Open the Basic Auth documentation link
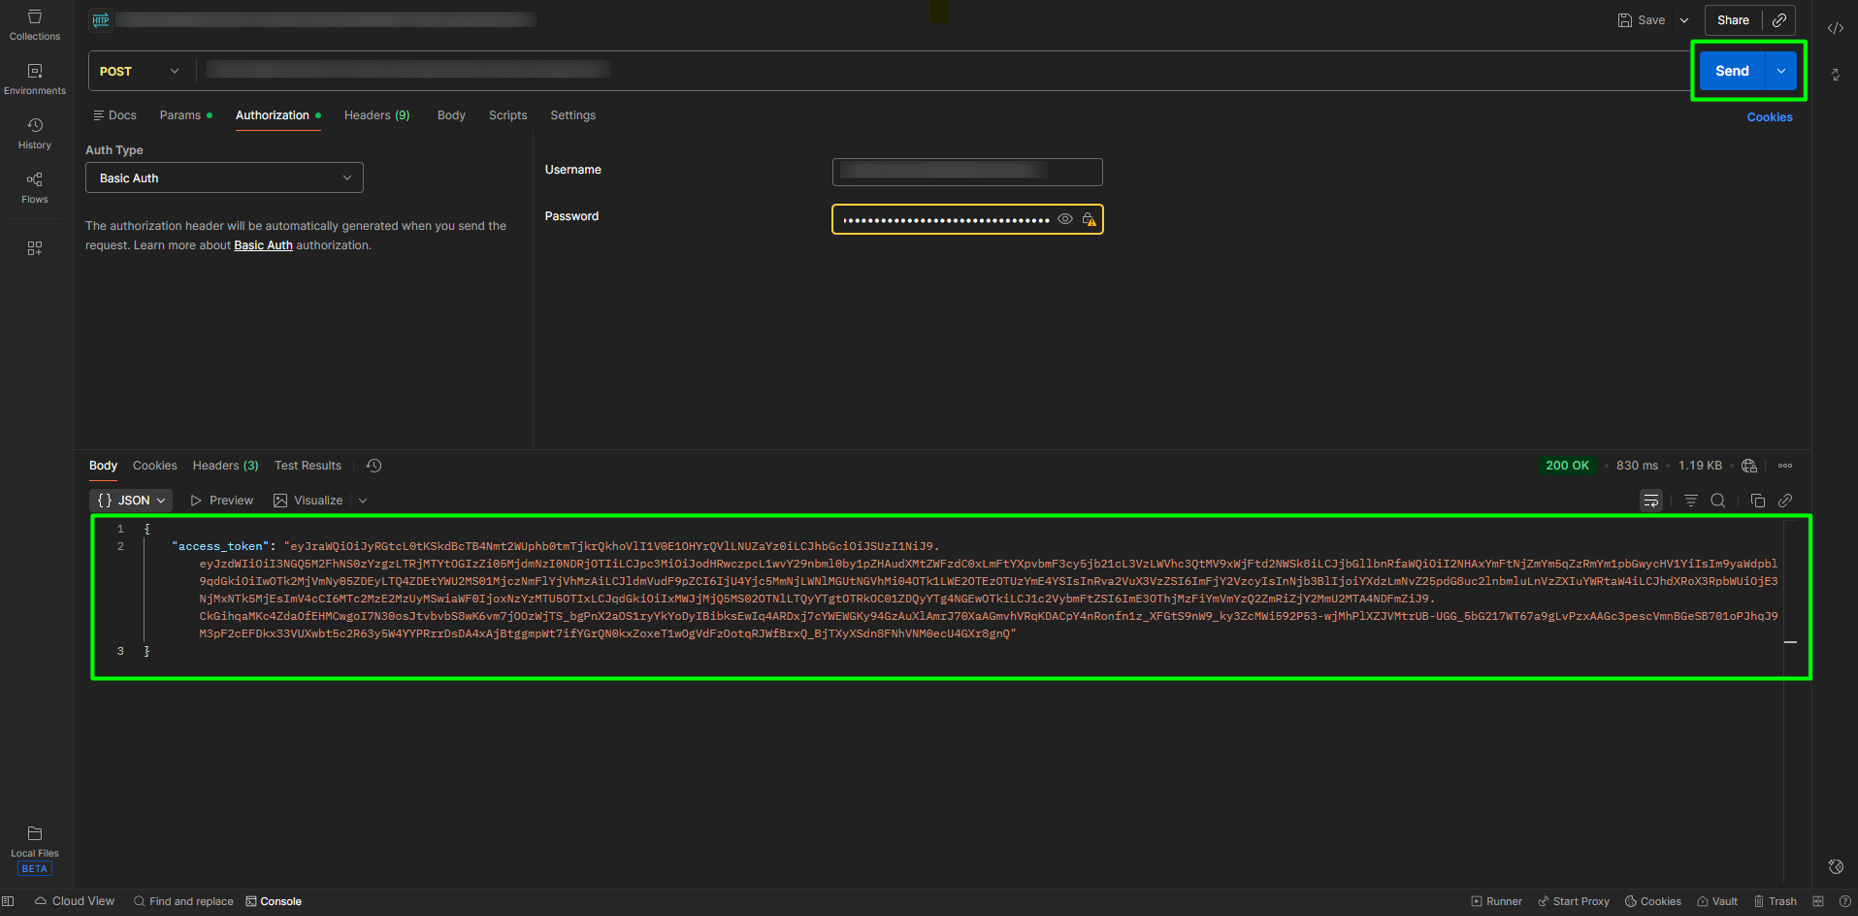 tap(263, 245)
